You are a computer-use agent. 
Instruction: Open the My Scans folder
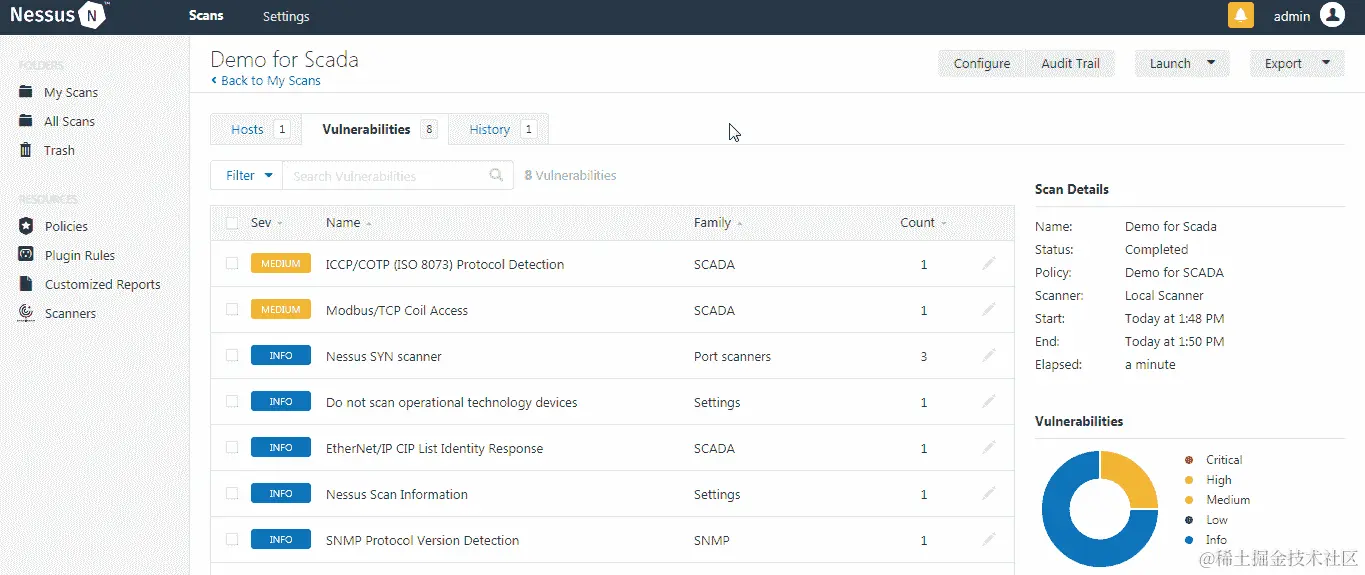tap(71, 92)
